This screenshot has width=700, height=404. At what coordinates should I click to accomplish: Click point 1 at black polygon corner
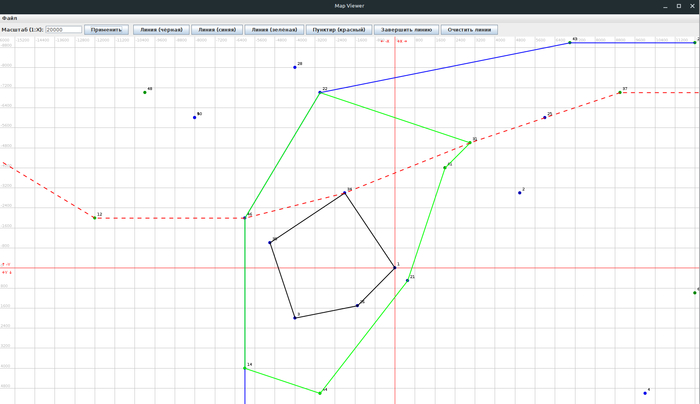[x=395, y=267]
